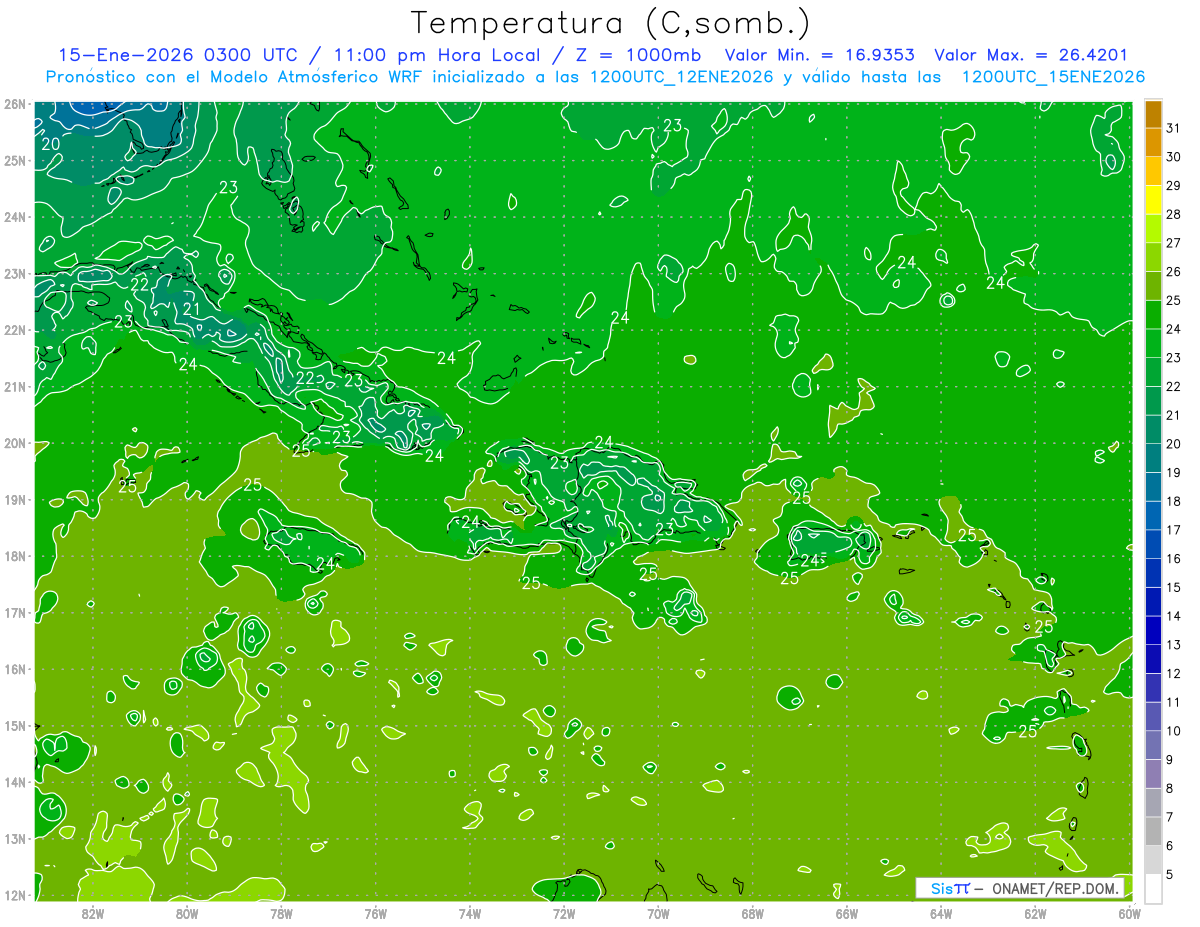Click the 20N latitude axis label

[14, 443]
